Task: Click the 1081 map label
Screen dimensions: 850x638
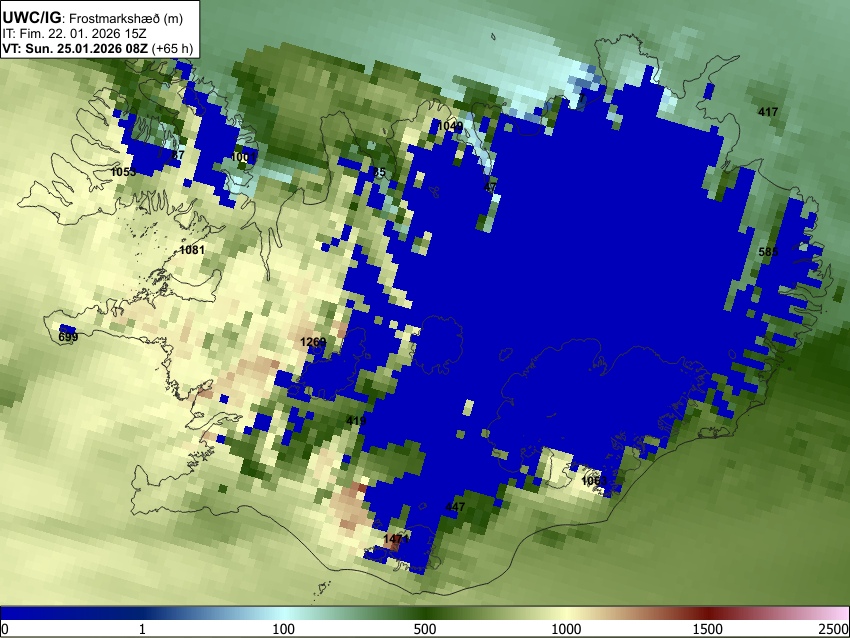Action: pos(192,250)
